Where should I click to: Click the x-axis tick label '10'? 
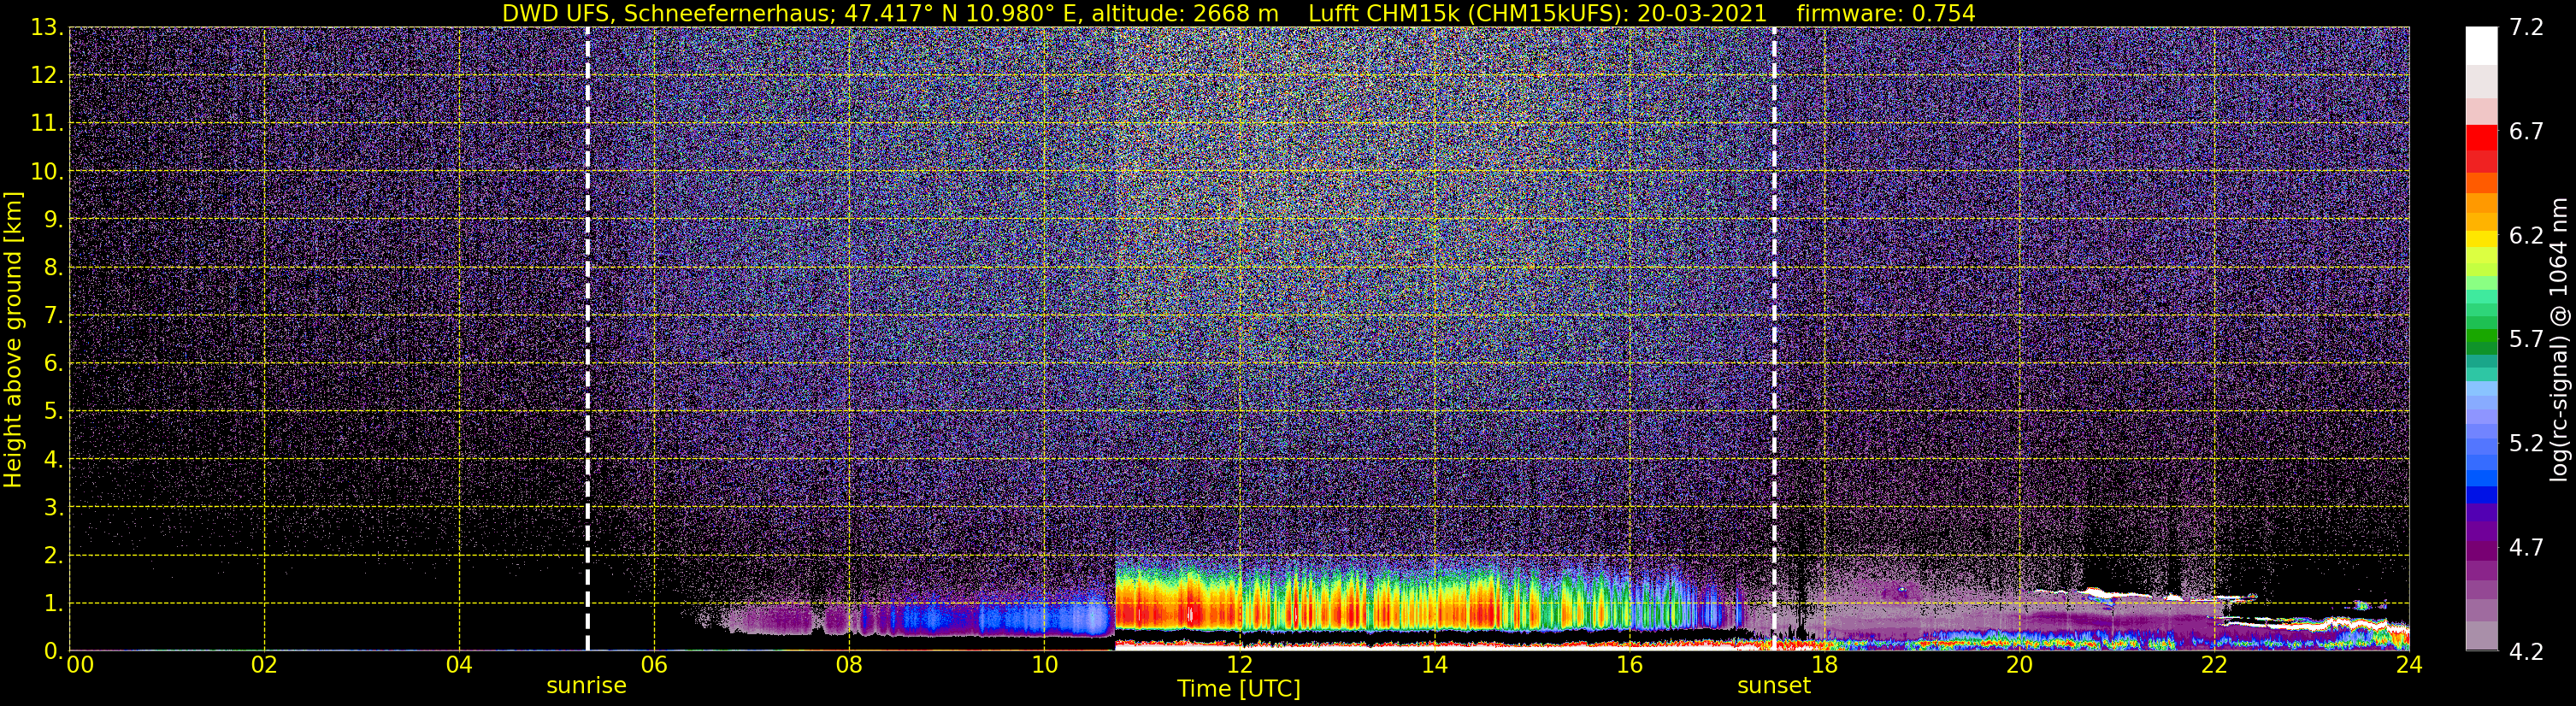coord(1044,665)
